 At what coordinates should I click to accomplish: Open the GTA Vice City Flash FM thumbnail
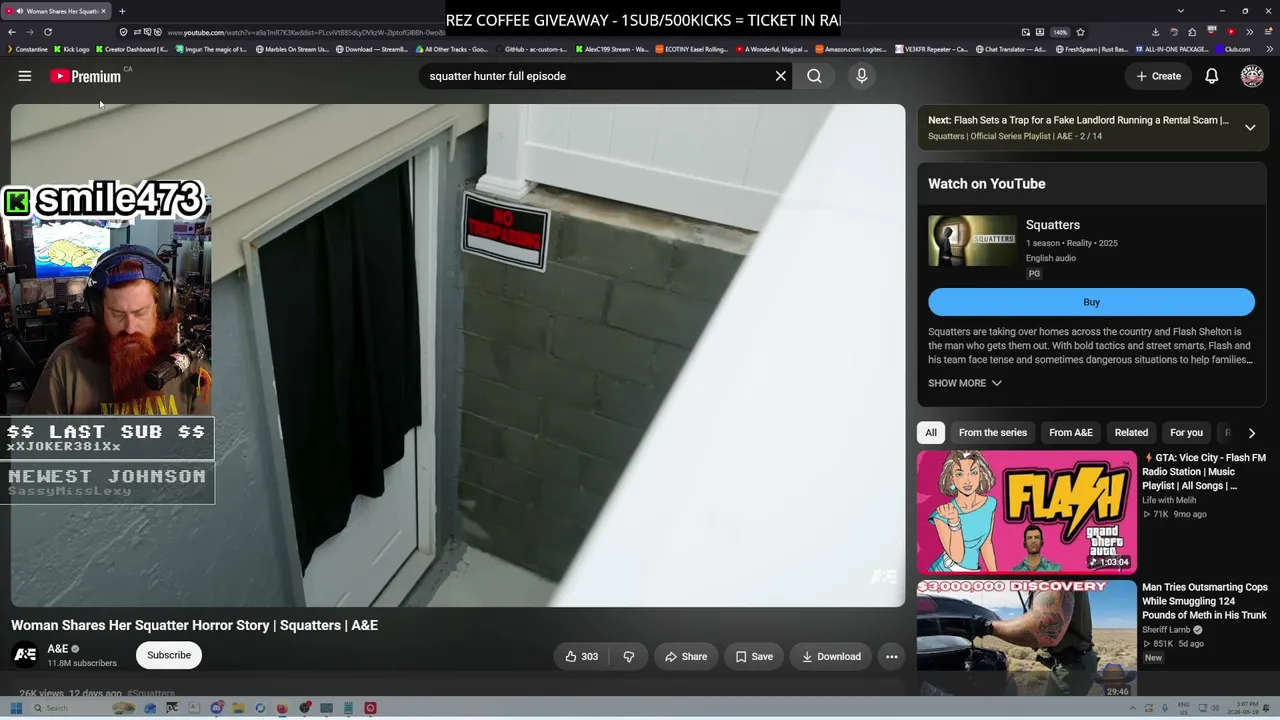coord(1027,511)
